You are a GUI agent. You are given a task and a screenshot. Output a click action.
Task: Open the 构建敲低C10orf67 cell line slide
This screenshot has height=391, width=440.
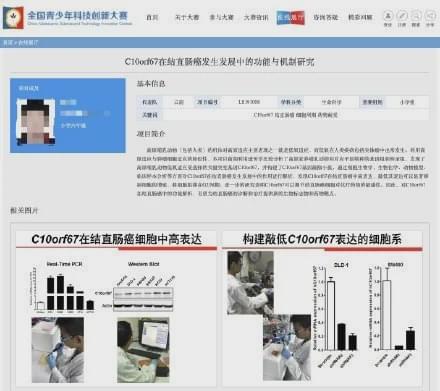322,308
